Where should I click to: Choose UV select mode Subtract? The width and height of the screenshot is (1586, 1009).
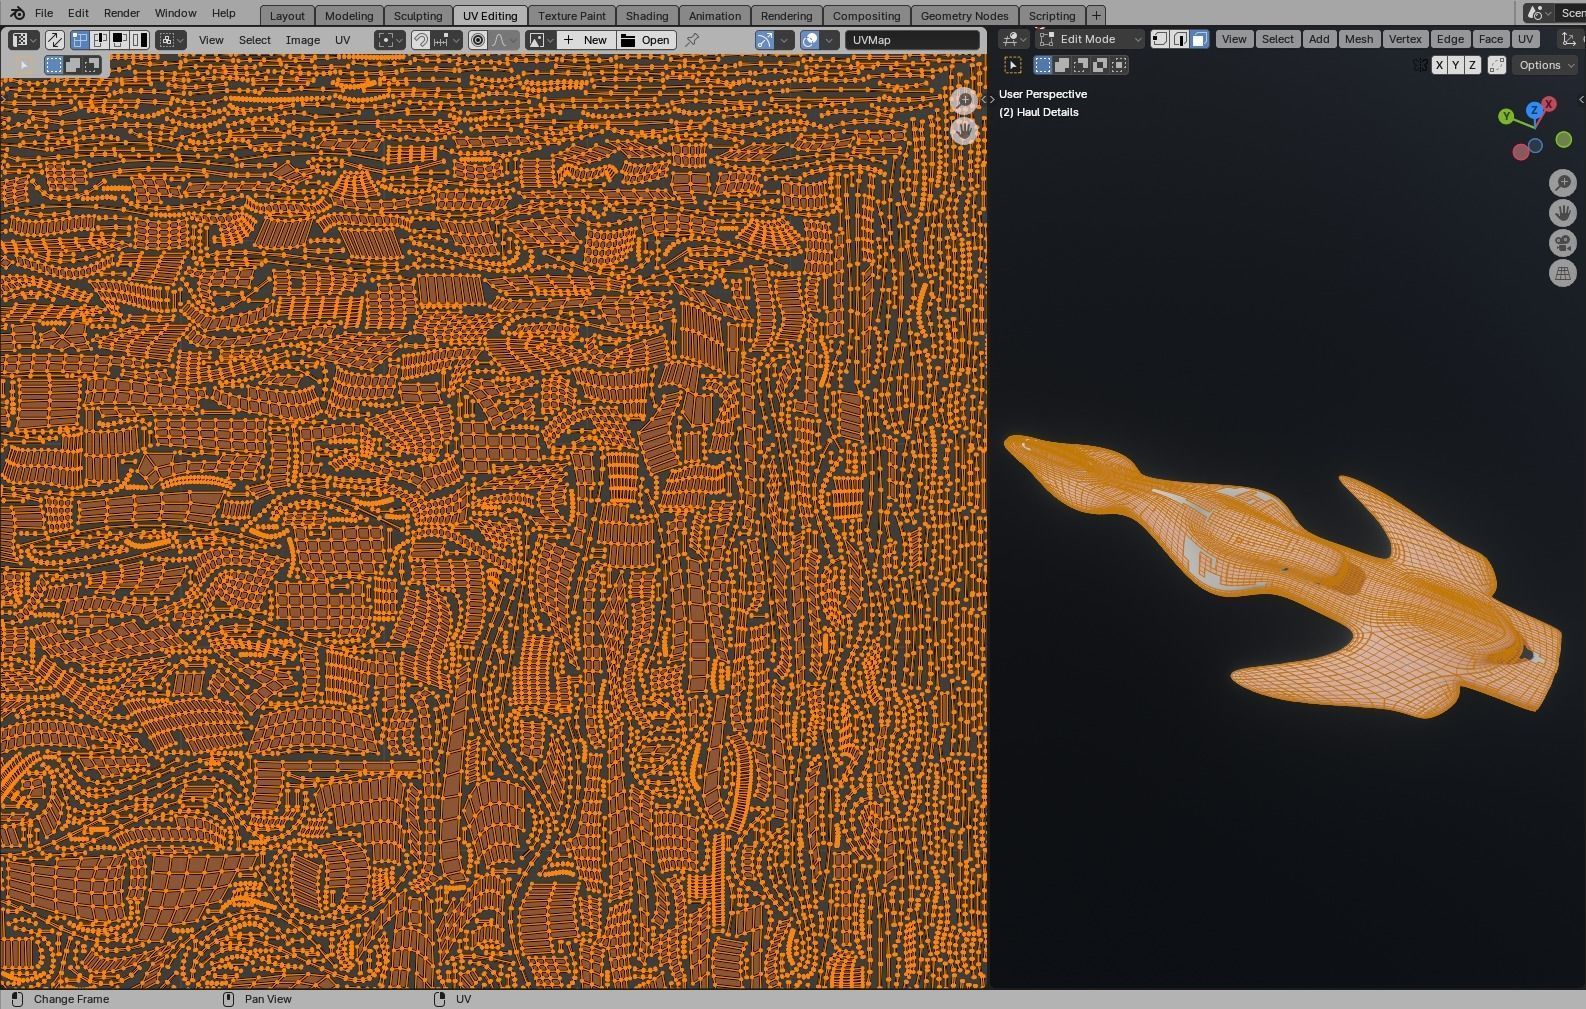tap(92, 65)
